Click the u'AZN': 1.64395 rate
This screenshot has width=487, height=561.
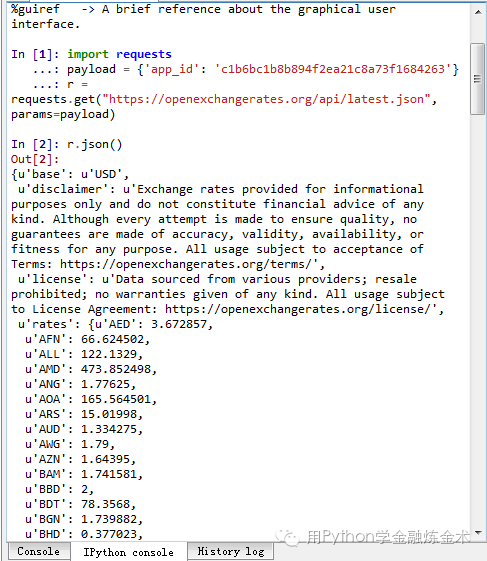tap(80, 459)
